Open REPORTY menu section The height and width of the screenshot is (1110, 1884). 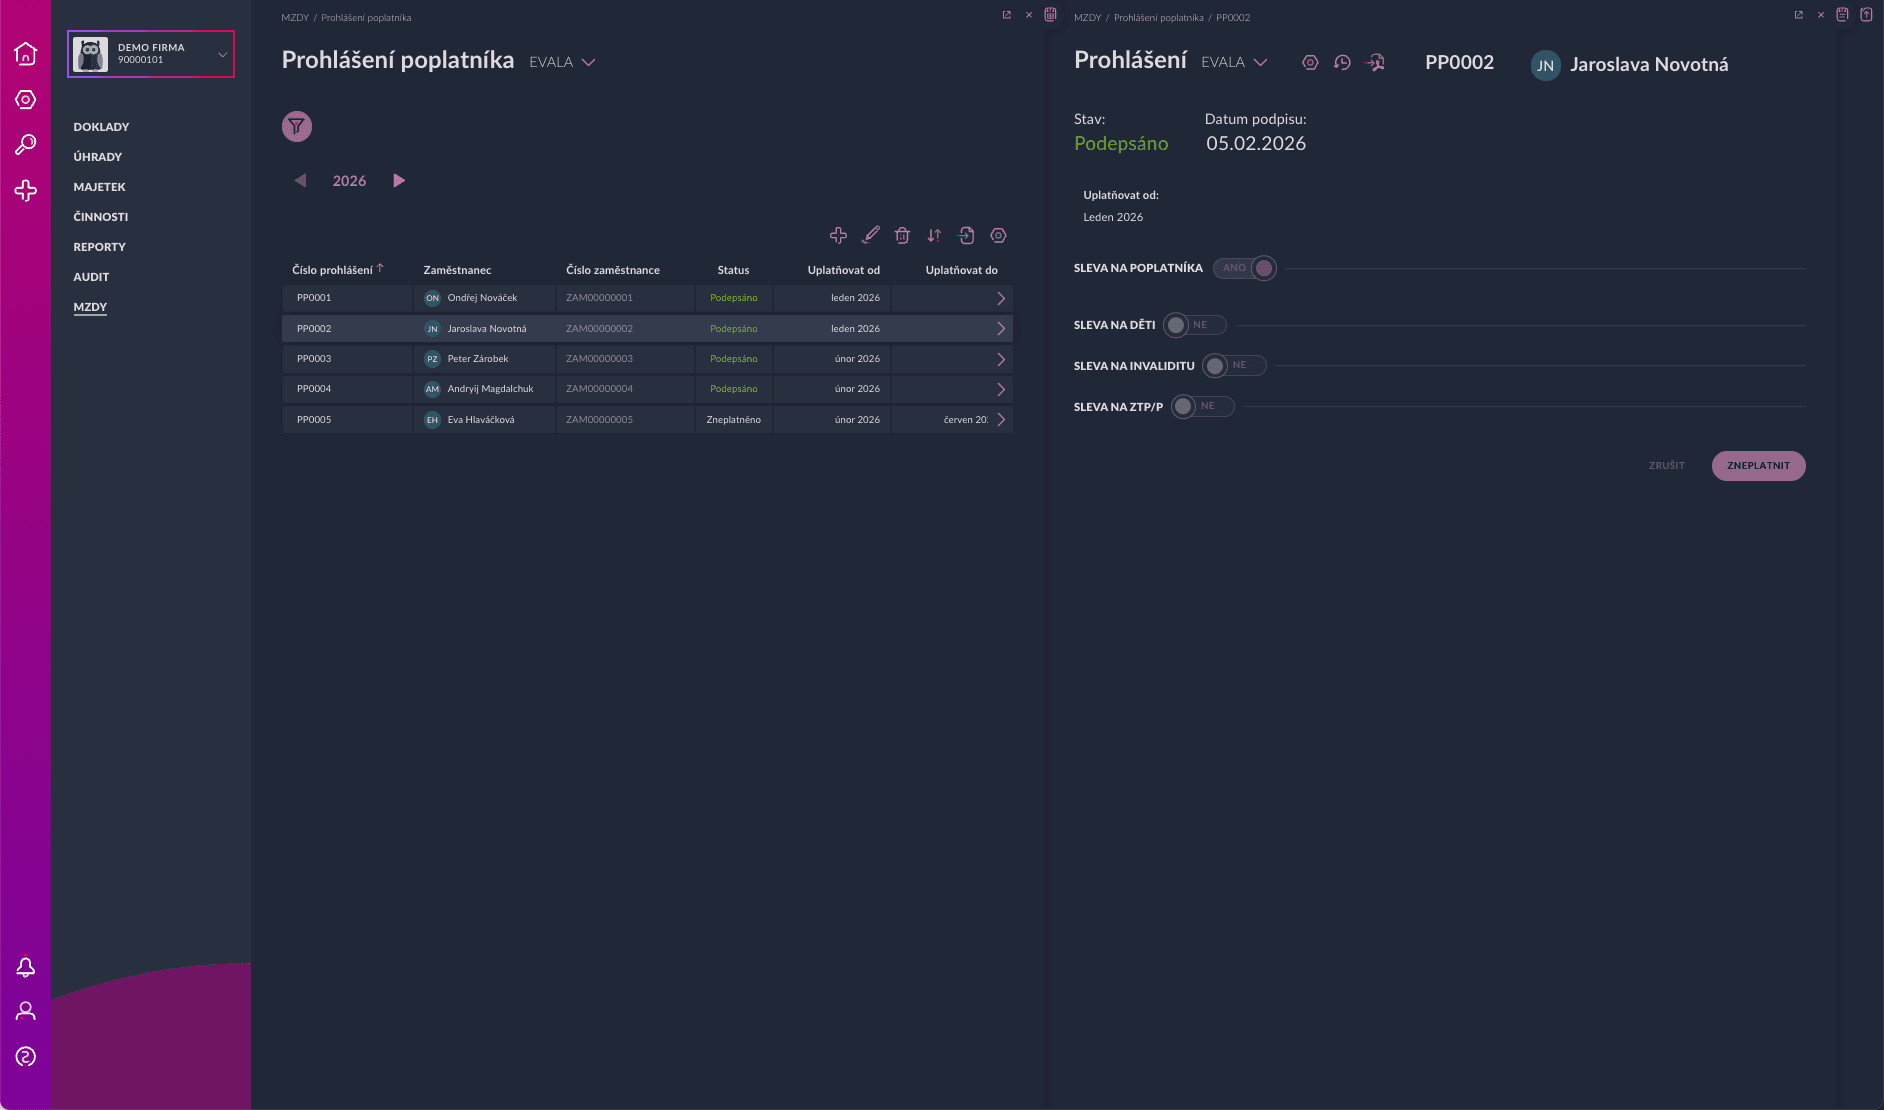click(x=99, y=247)
